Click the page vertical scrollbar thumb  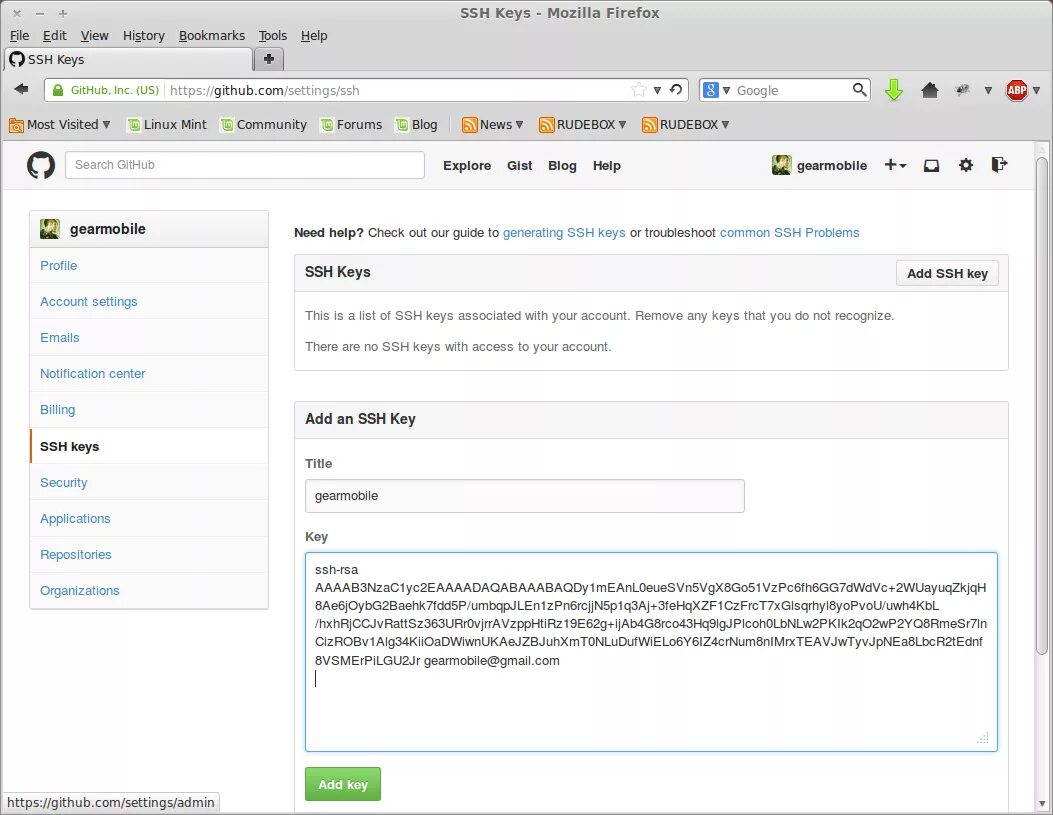[x=1042, y=406]
